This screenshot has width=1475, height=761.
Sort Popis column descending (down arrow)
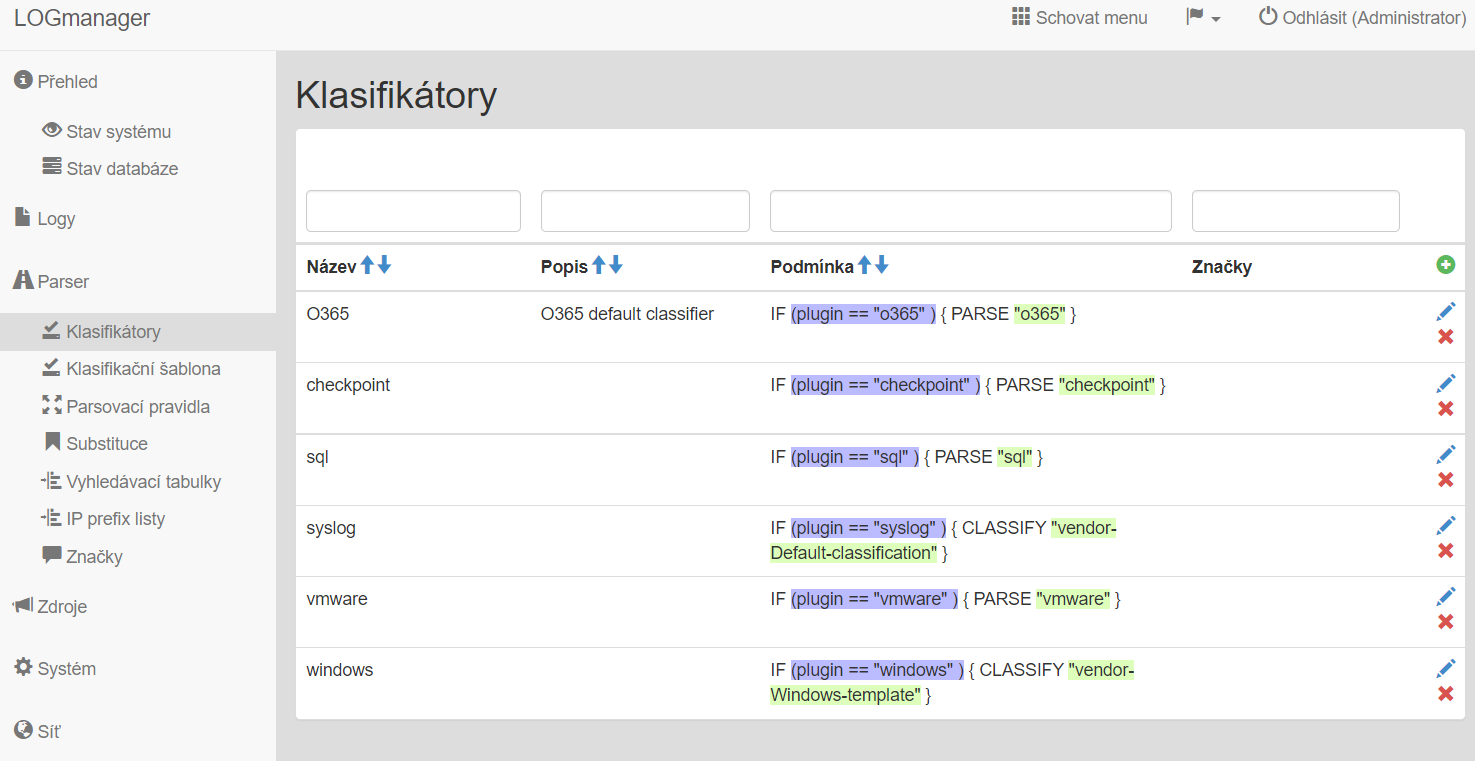(616, 265)
